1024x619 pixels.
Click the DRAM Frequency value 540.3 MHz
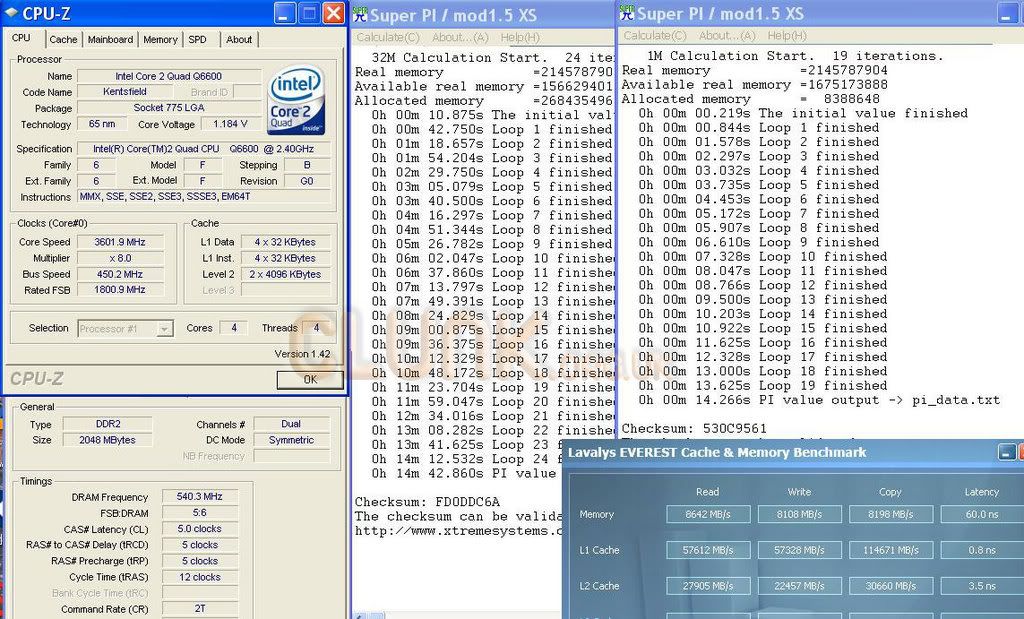click(200, 496)
